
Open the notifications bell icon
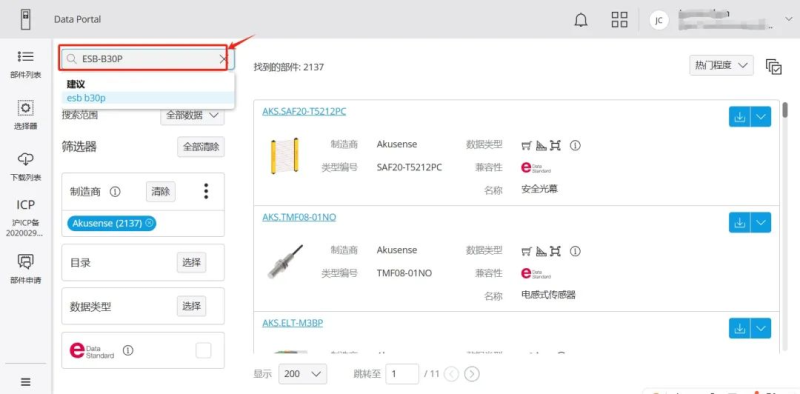(x=581, y=19)
